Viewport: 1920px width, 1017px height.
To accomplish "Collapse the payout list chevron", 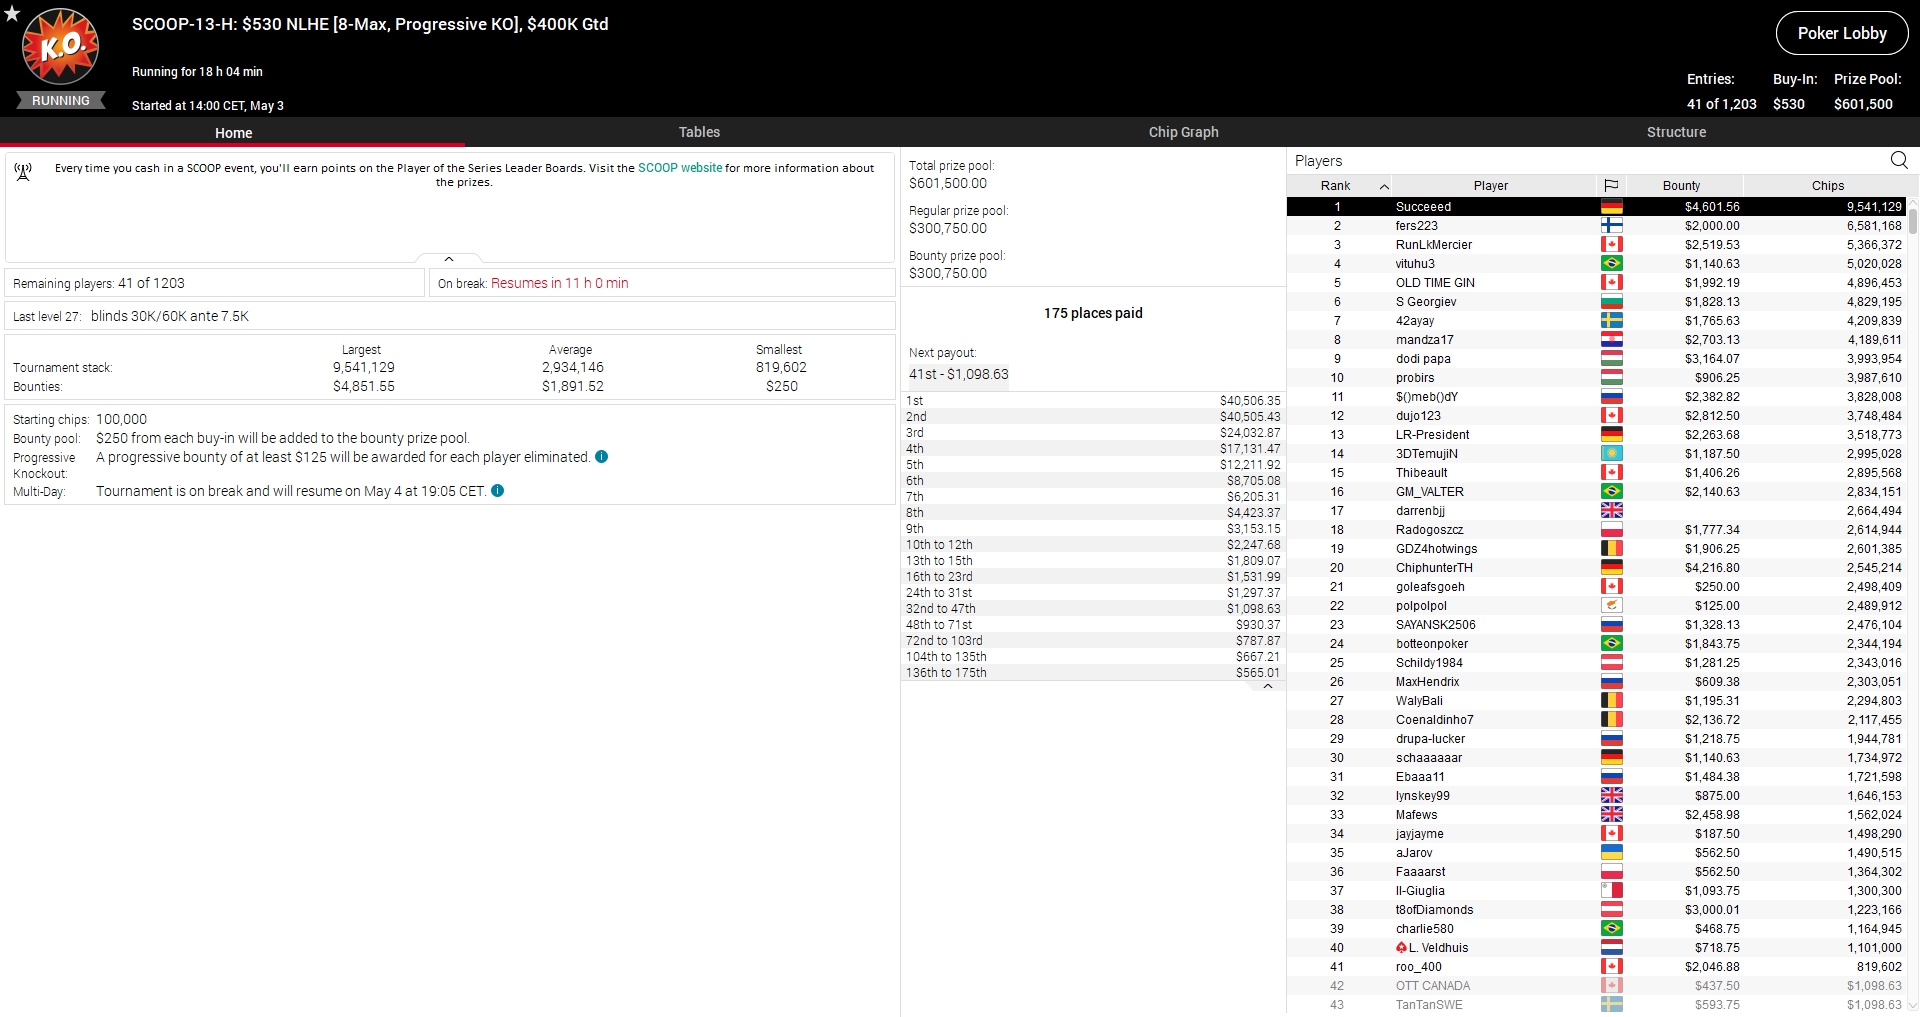I will point(1267,687).
